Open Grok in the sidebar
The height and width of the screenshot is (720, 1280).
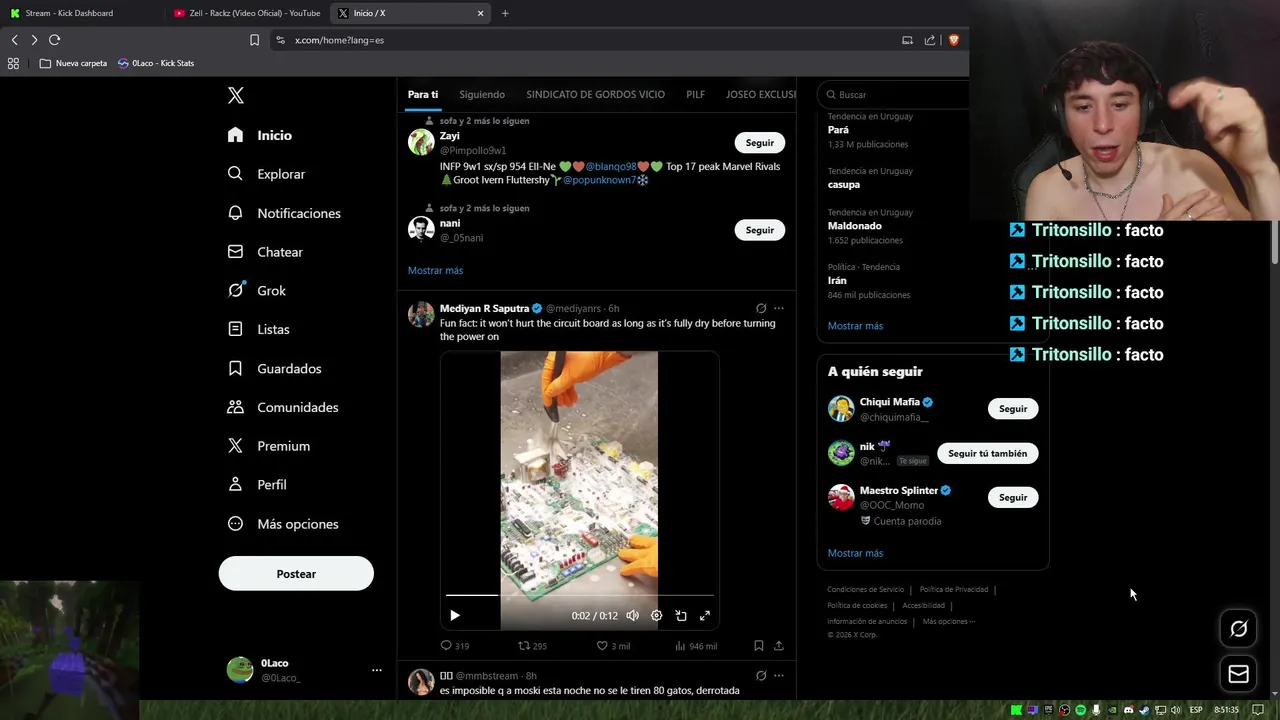257,291
